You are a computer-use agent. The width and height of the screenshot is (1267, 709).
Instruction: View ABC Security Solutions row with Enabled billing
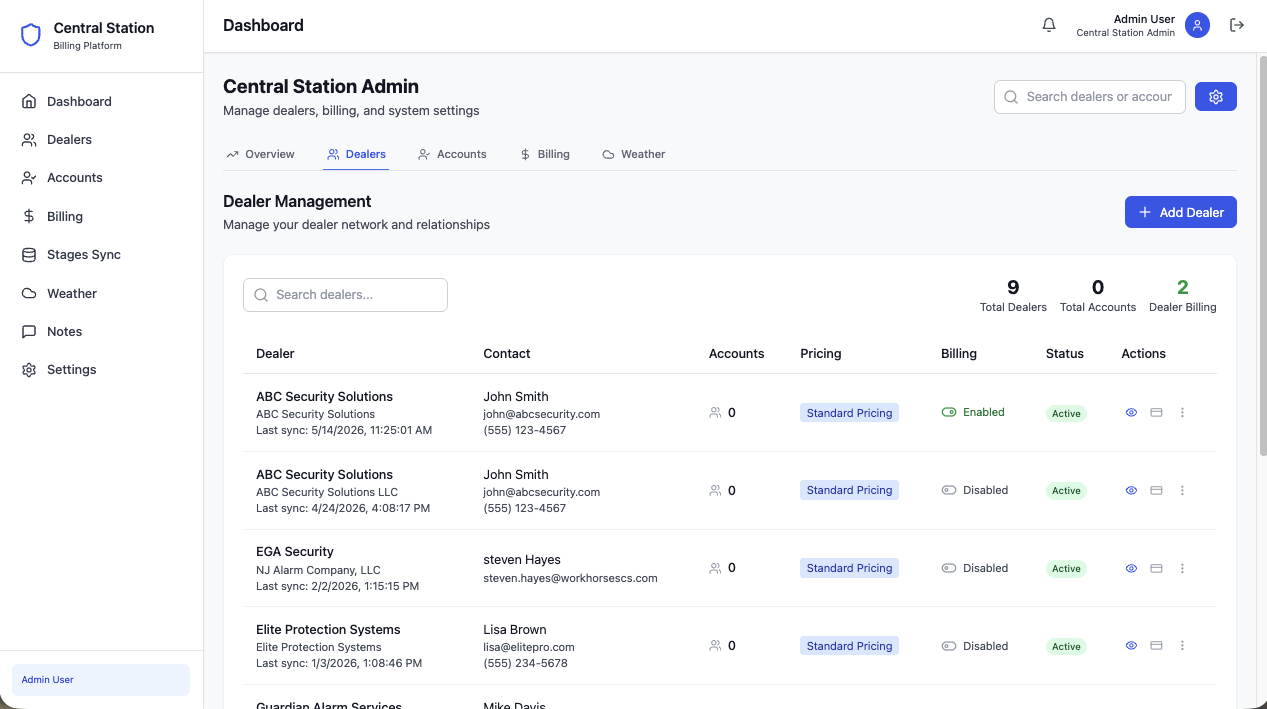(x=1131, y=412)
